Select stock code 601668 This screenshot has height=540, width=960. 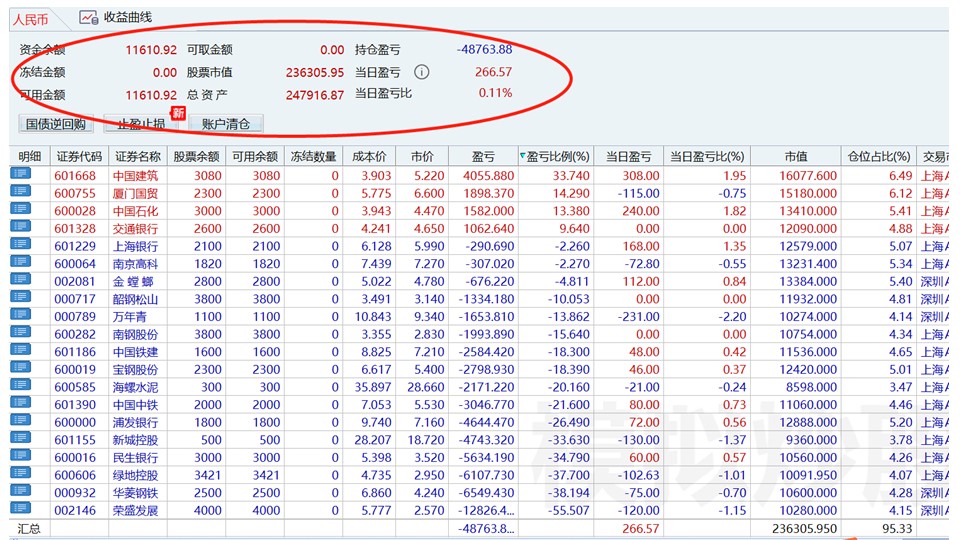75,176
